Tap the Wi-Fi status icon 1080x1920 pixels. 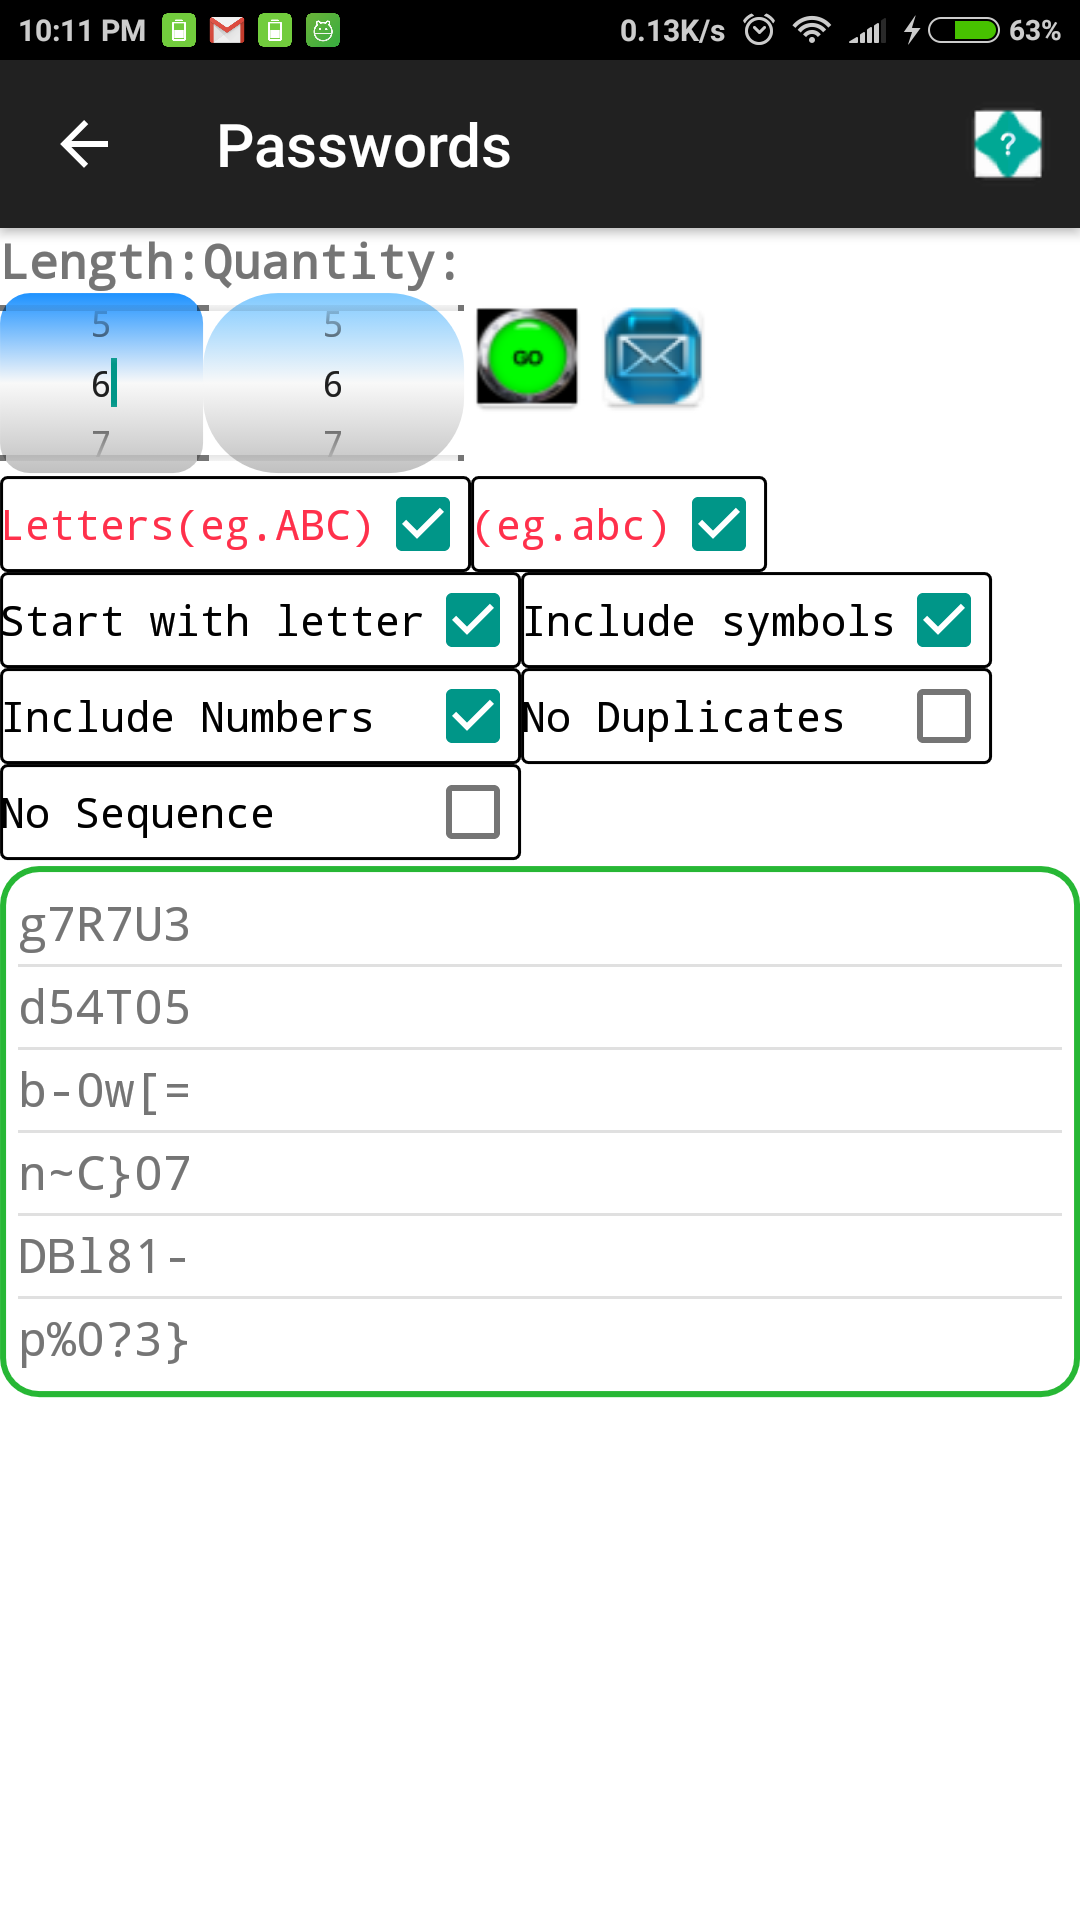(811, 30)
